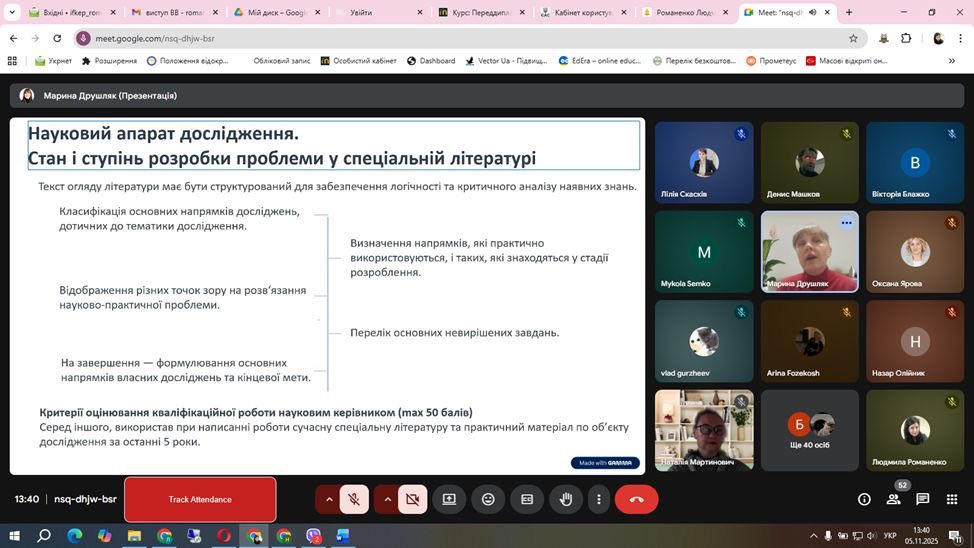
Task: Switch to the 'Увійти' tab
Action: (379, 12)
